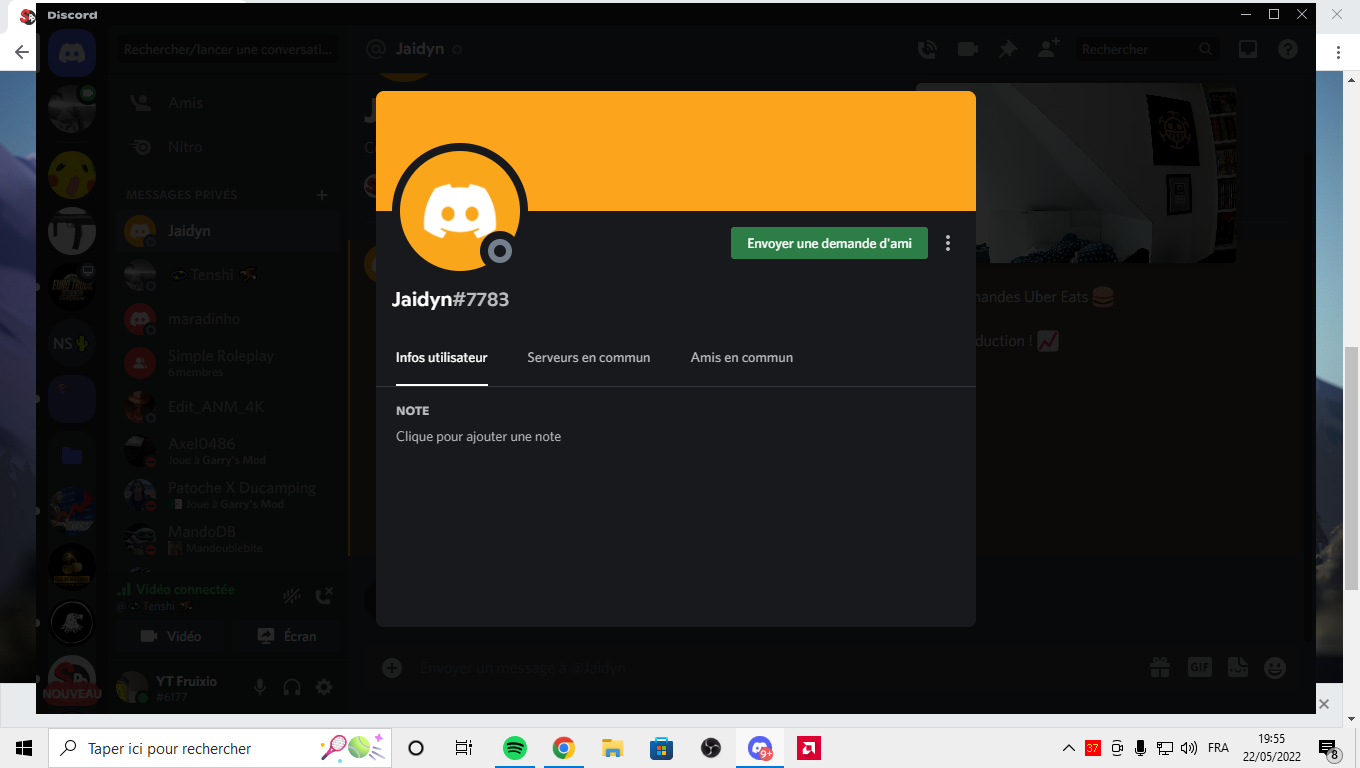Open the Amis friends page

[x=226, y=103]
